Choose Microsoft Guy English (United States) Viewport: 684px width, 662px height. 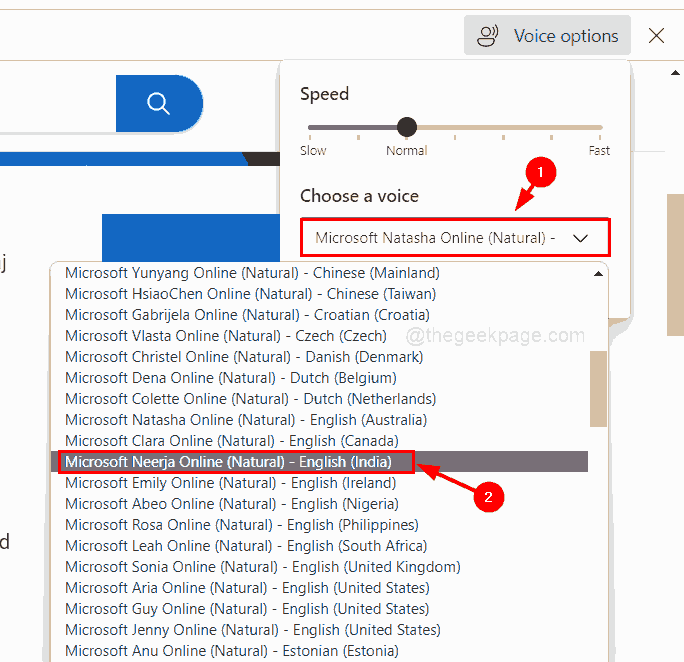tap(246, 609)
